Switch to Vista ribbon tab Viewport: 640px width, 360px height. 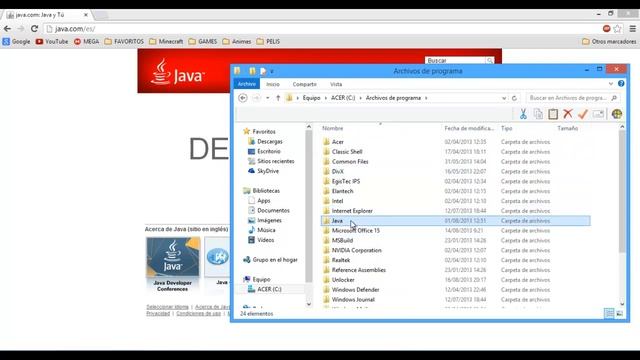tap(336, 84)
